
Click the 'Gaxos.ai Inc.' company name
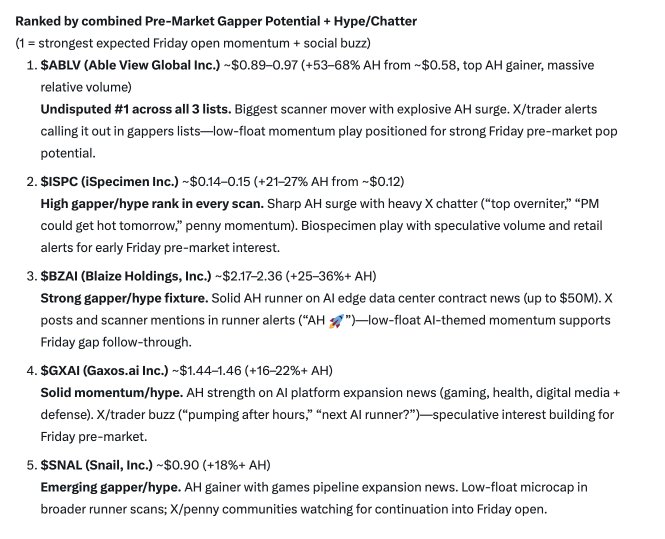[x=126, y=371]
